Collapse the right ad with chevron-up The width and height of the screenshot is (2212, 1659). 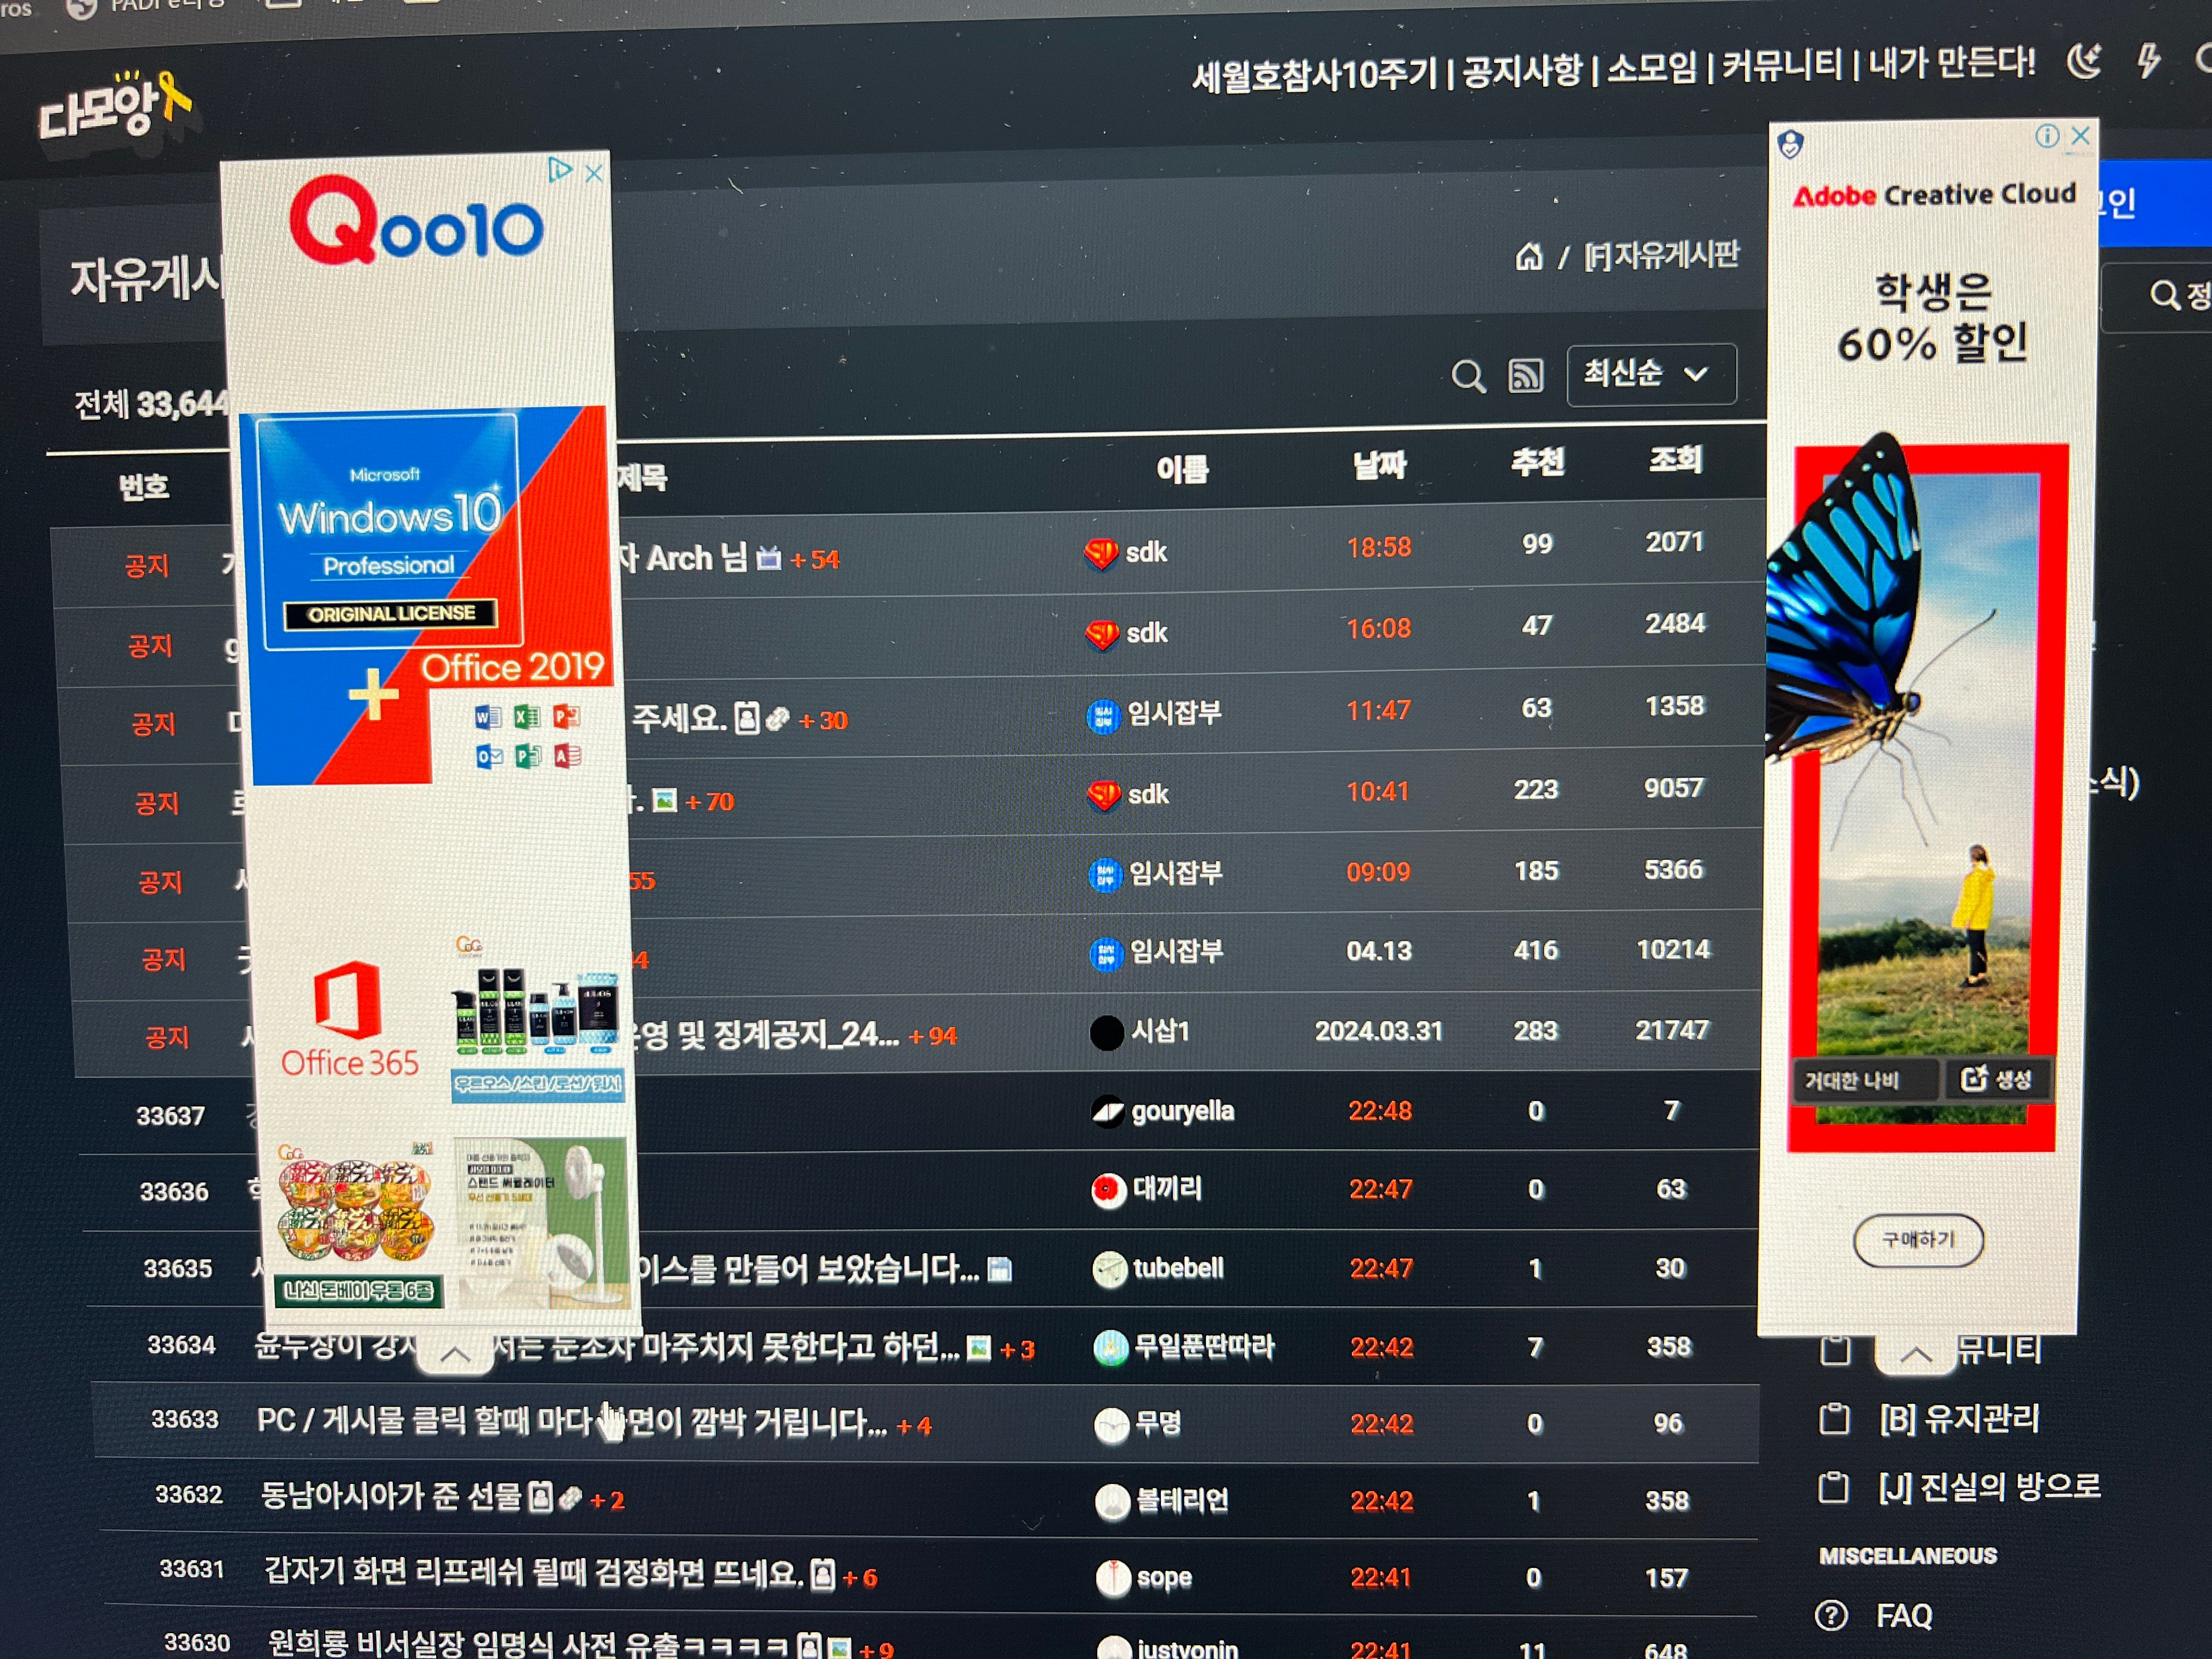coord(1915,1354)
